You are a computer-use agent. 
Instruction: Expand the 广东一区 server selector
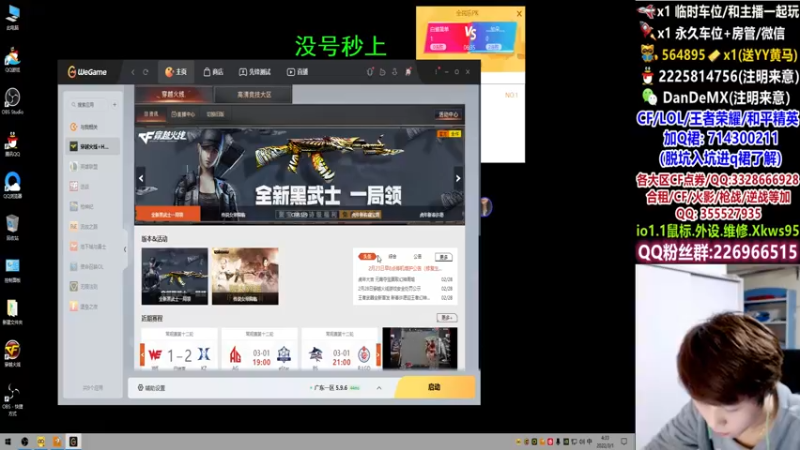tap(379, 388)
